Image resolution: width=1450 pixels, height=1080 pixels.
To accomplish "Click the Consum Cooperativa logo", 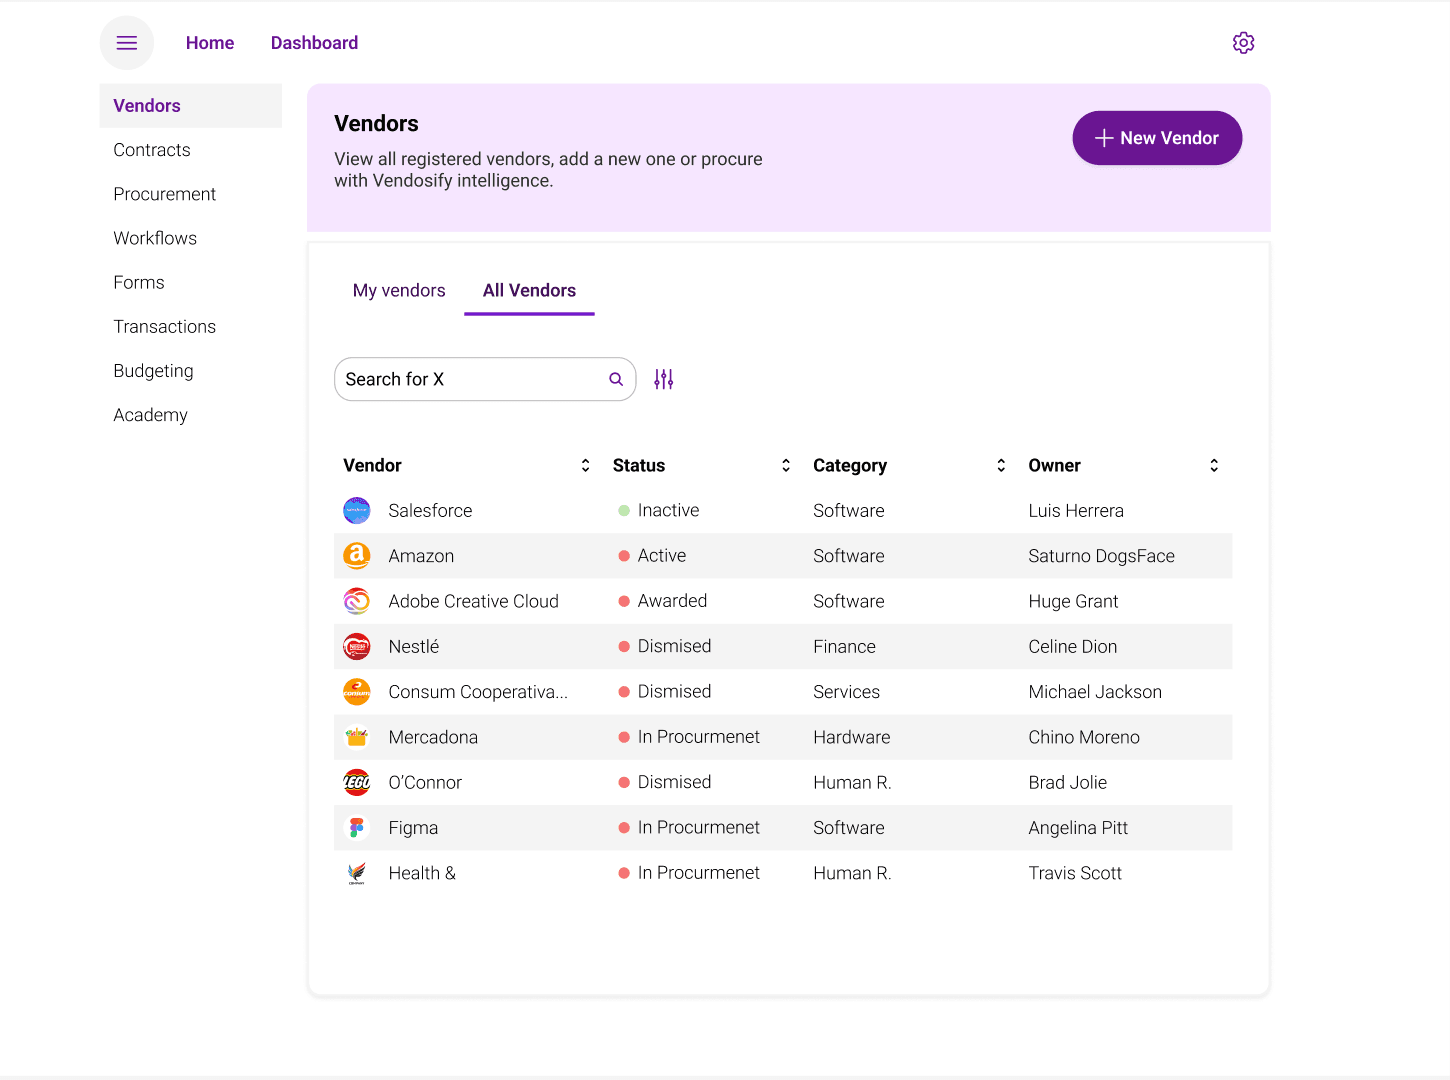I will click(x=357, y=692).
